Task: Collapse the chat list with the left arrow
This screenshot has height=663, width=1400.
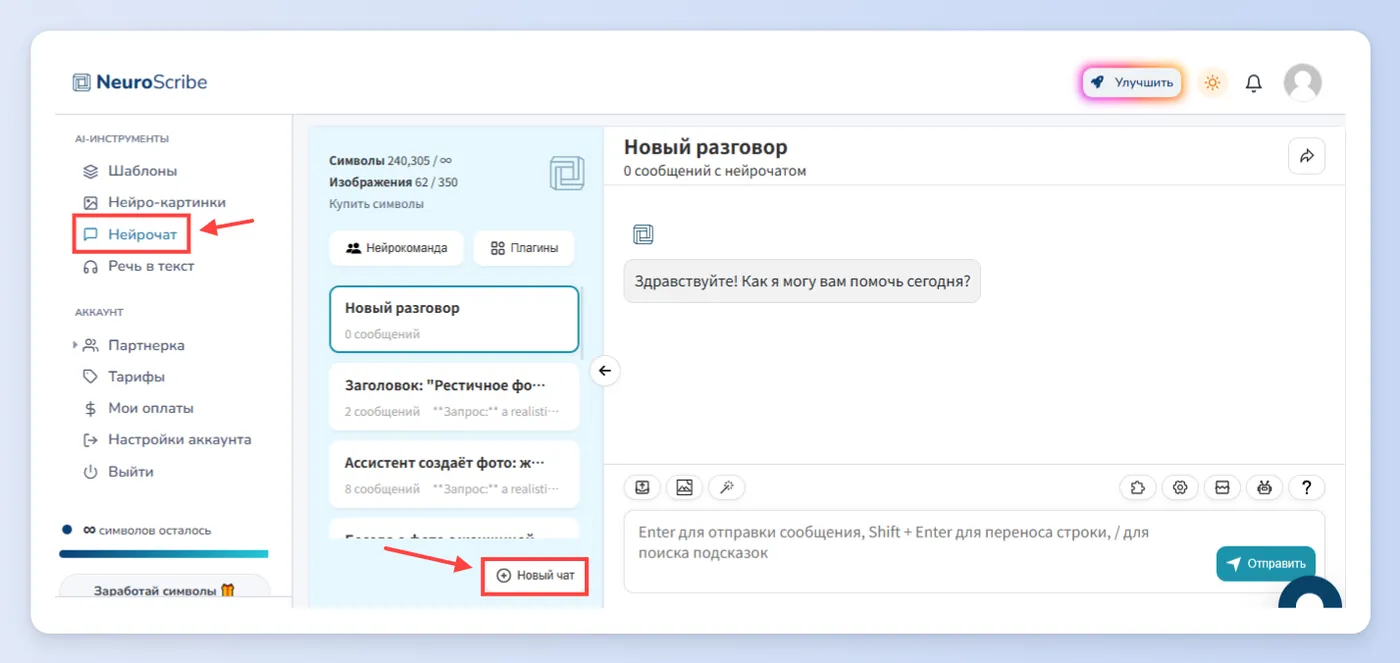Action: coord(604,371)
